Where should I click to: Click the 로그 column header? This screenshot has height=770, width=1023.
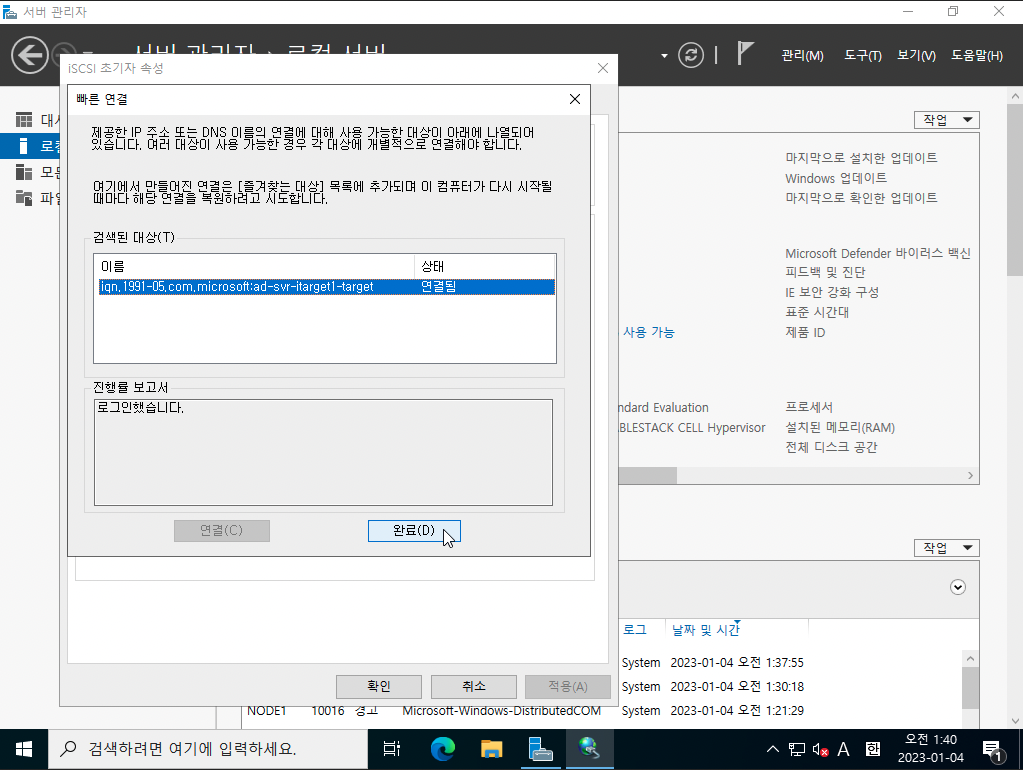point(635,630)
